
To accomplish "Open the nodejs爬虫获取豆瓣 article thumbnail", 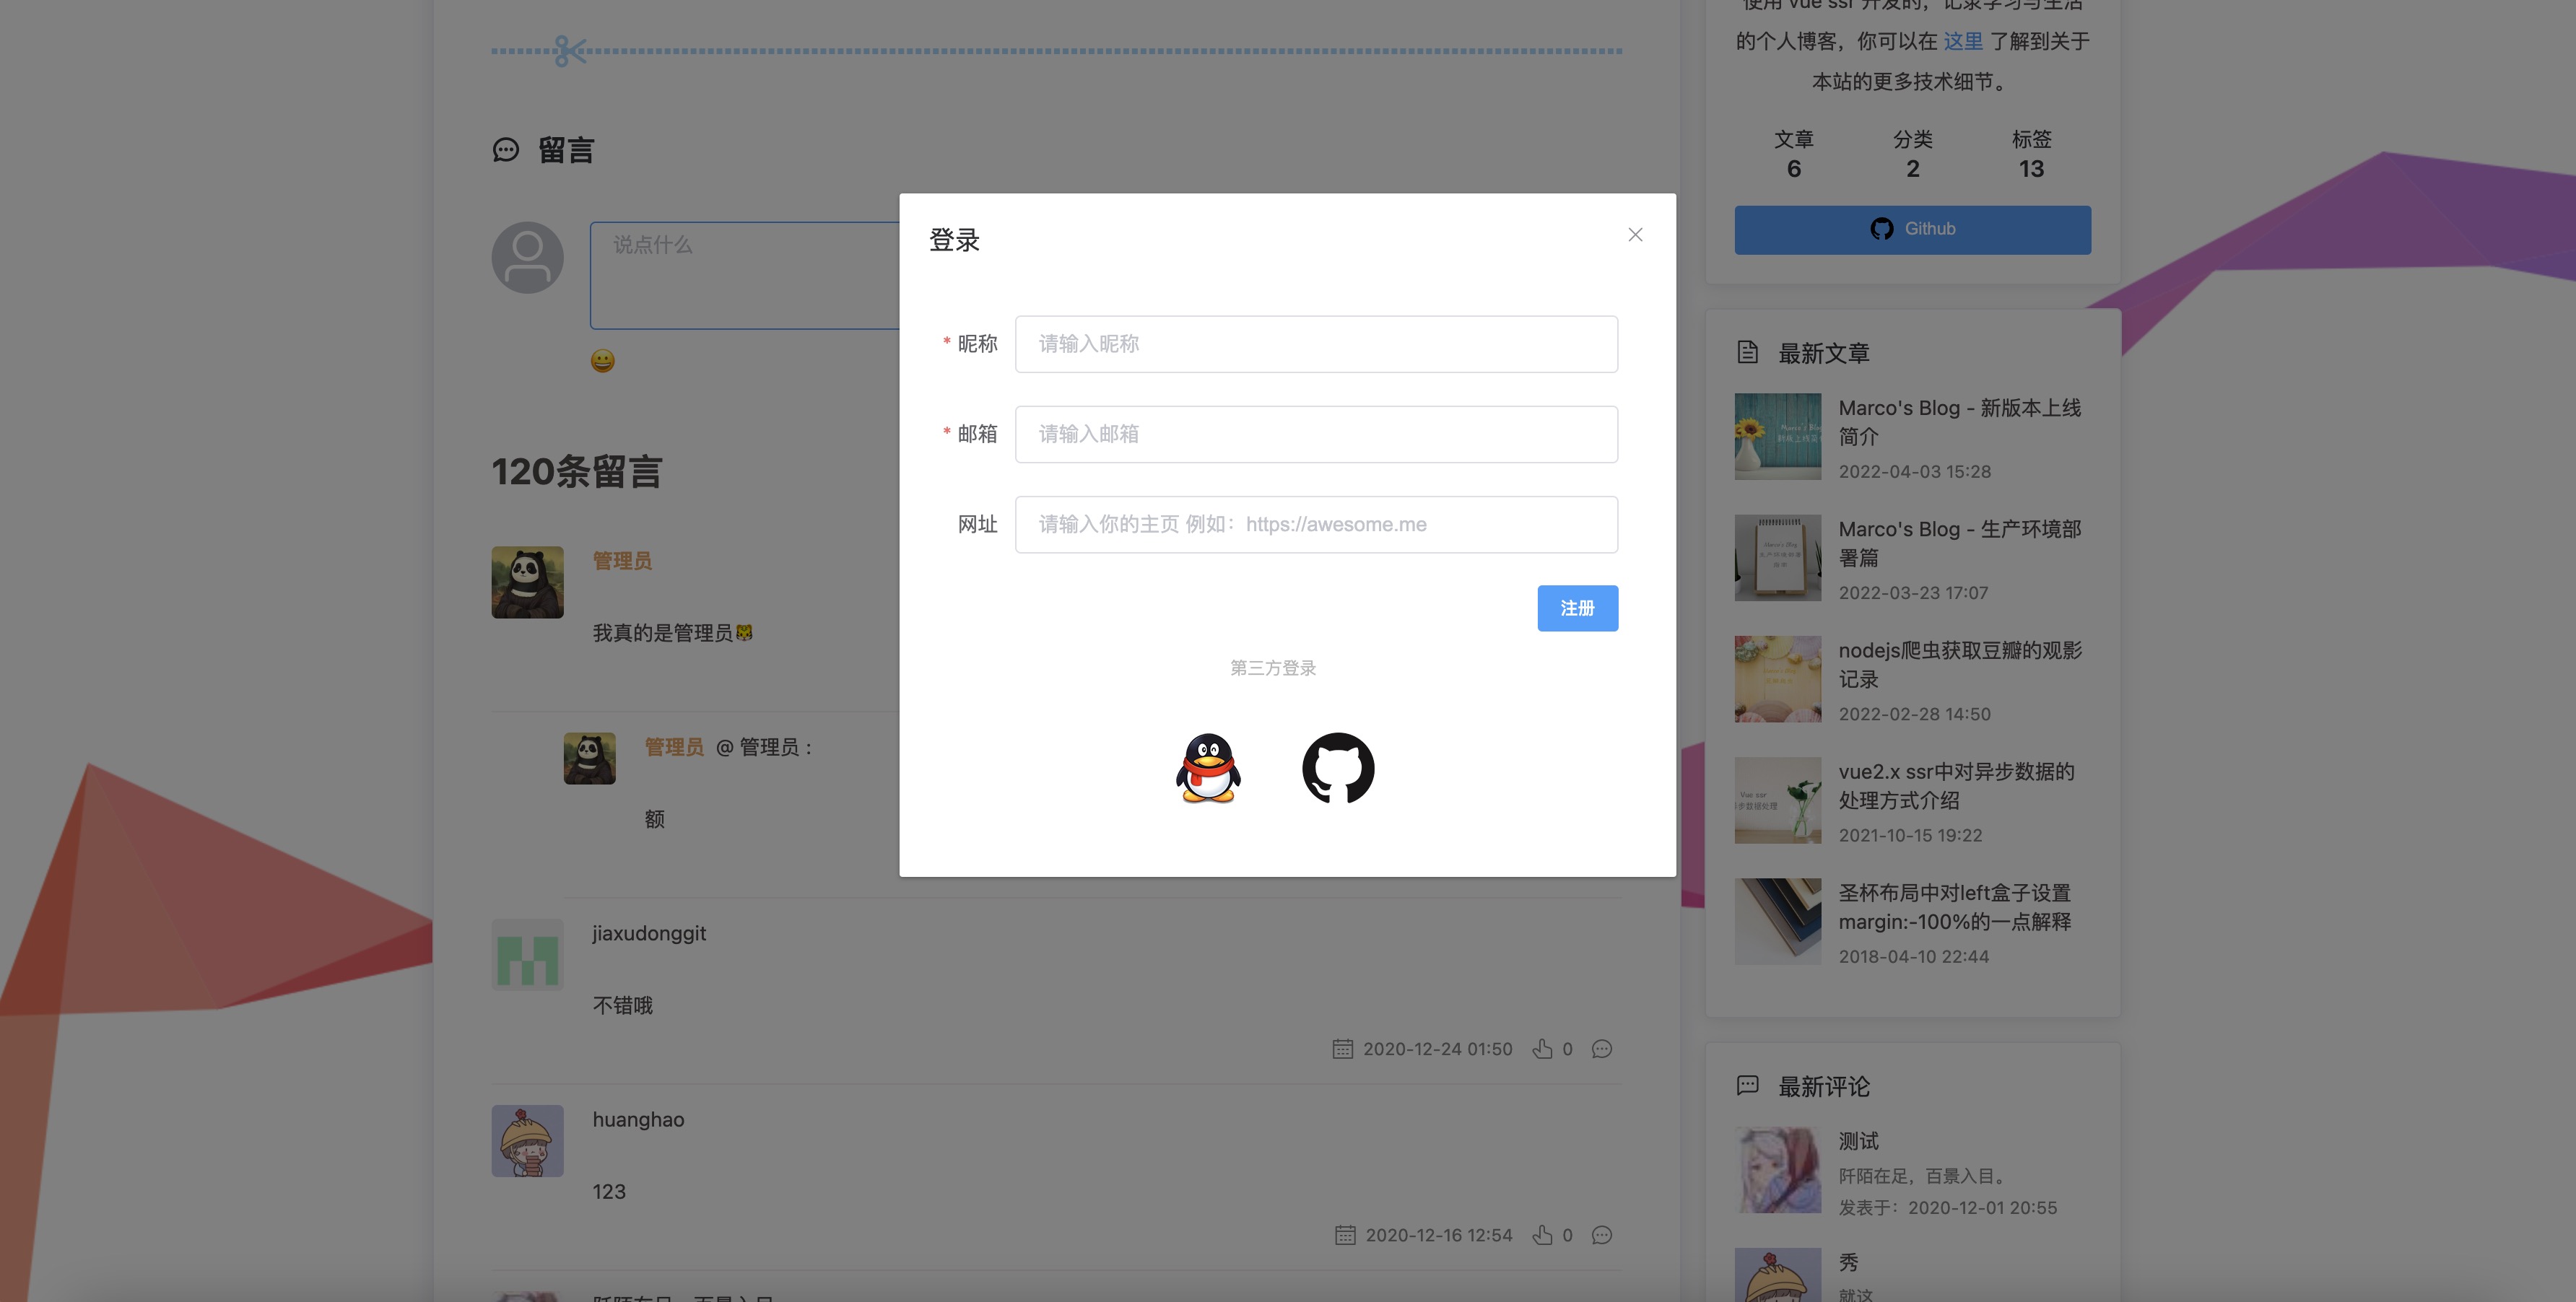I will click(x=1777, y=679).
